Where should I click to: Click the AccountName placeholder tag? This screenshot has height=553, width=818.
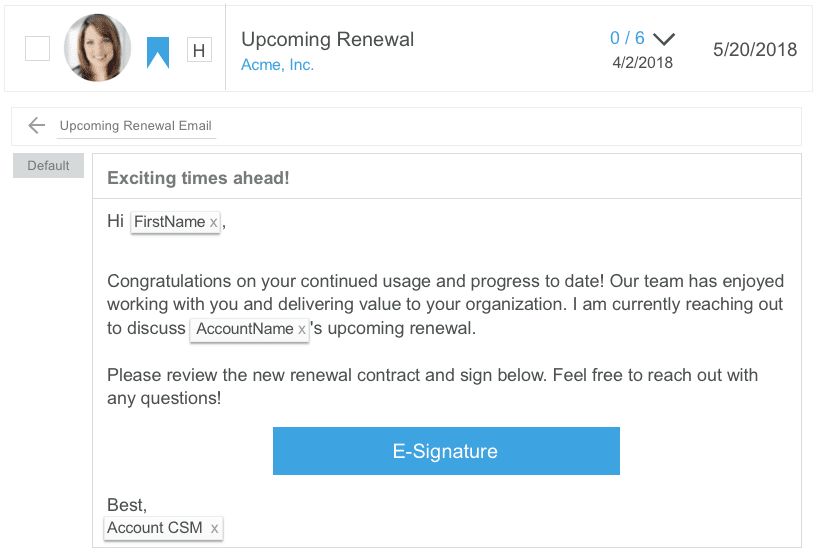click(244, 329)
